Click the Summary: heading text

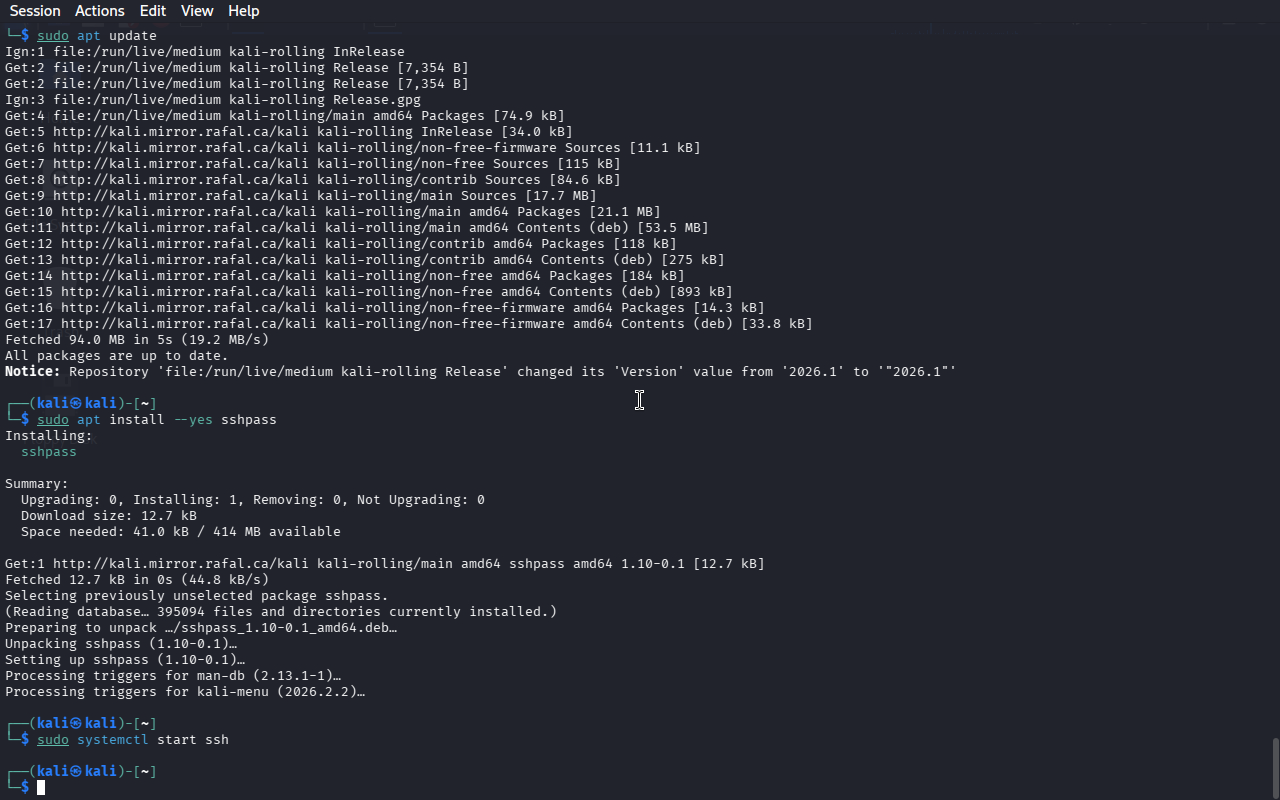click(x=36, y=484)
